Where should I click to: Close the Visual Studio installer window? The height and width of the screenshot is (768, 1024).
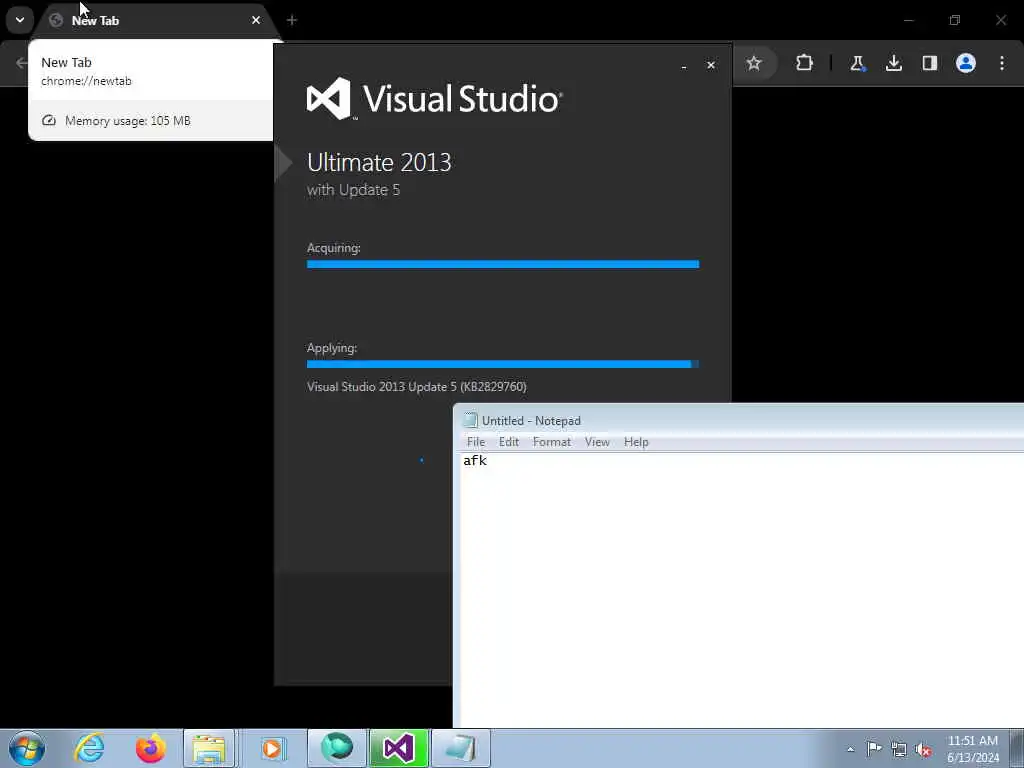click(711, 65)
